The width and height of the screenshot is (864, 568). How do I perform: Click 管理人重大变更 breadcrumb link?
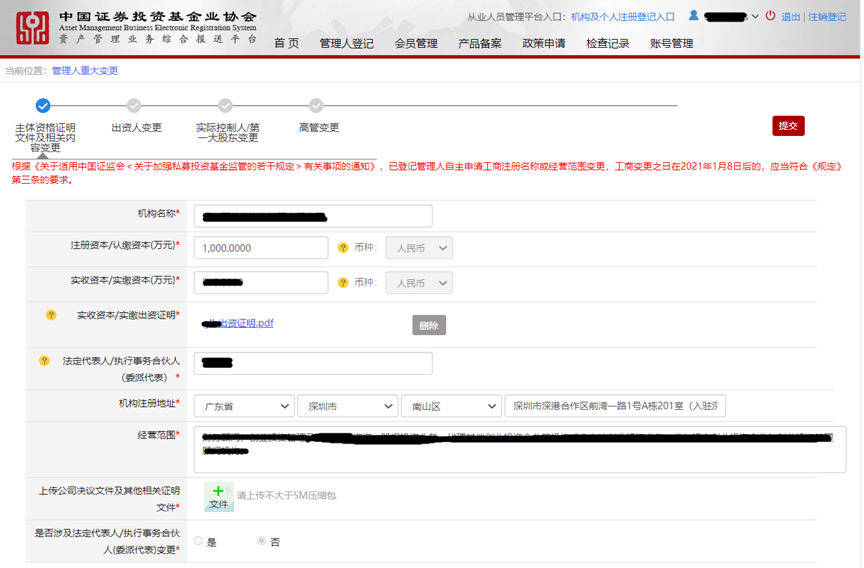(85, 71)
